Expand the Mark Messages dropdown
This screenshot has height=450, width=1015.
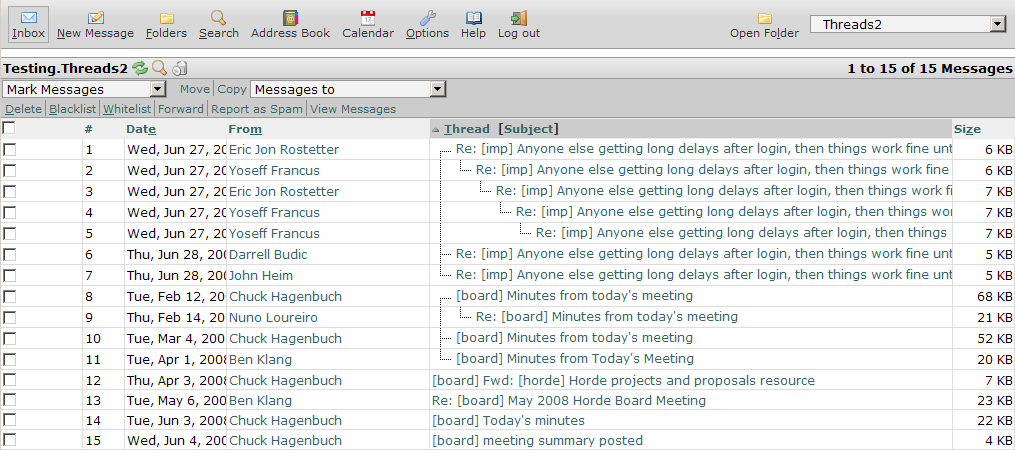coord(85,89)
